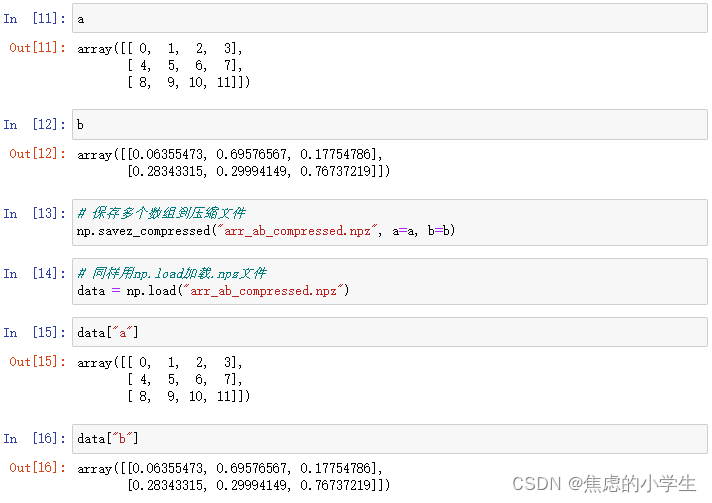Click the Out[12] float array output
712x503 pixels.
tap(234, 163)
